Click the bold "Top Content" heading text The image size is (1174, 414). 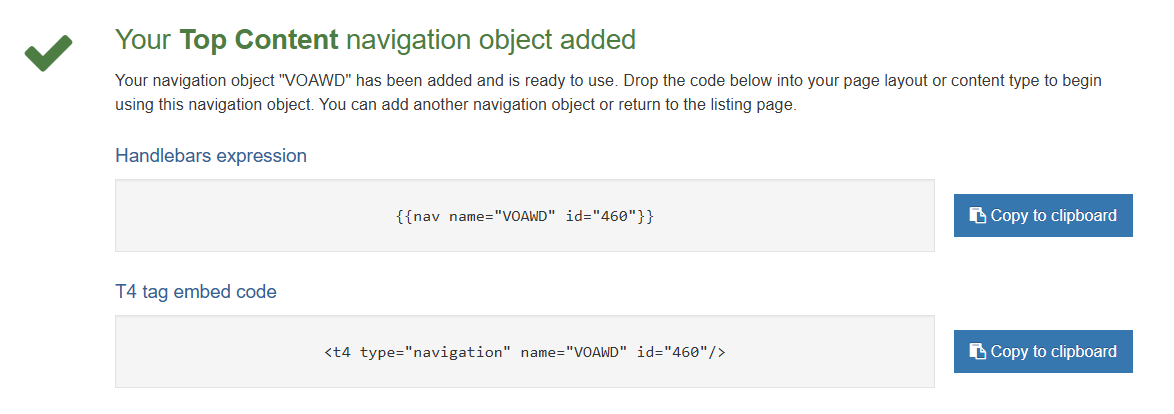click(259, 40)
